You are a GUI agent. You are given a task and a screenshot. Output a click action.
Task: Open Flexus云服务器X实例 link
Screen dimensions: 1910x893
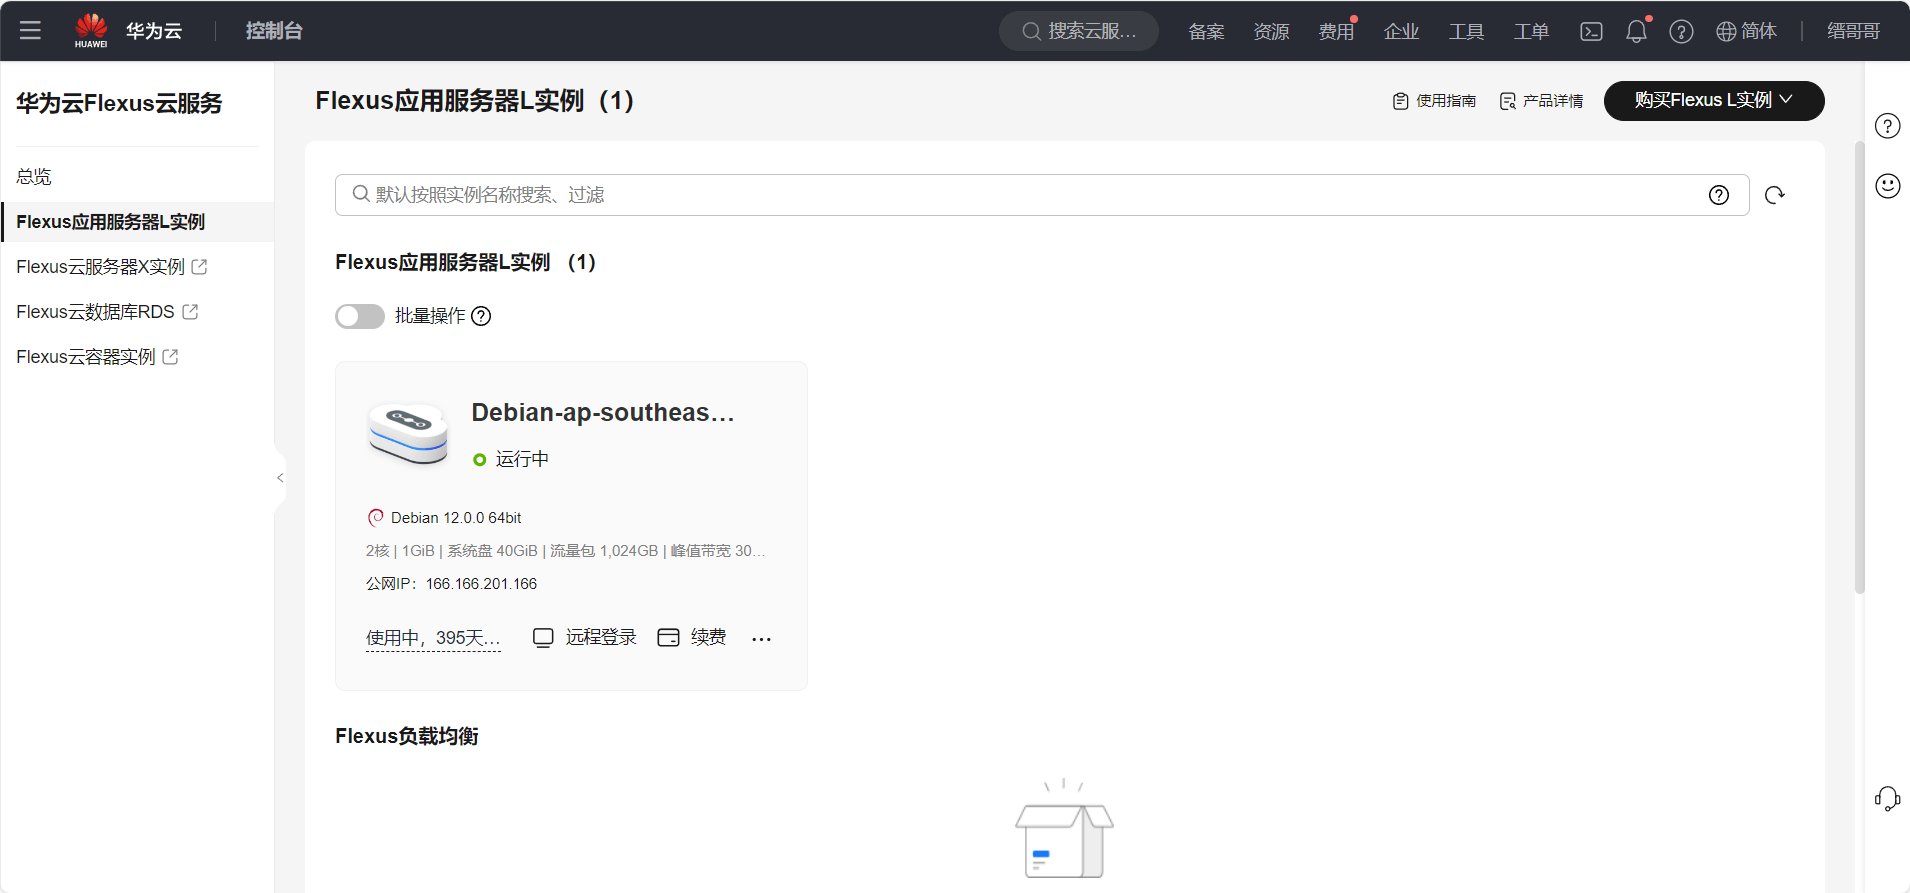pyautogui.click(x=100, y=267)
